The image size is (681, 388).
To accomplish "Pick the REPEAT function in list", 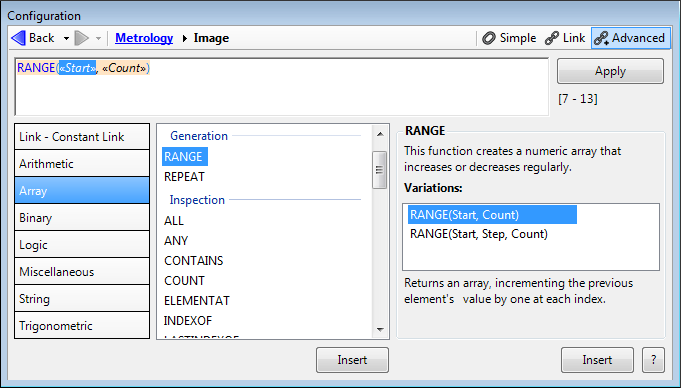I will point(184,177).
